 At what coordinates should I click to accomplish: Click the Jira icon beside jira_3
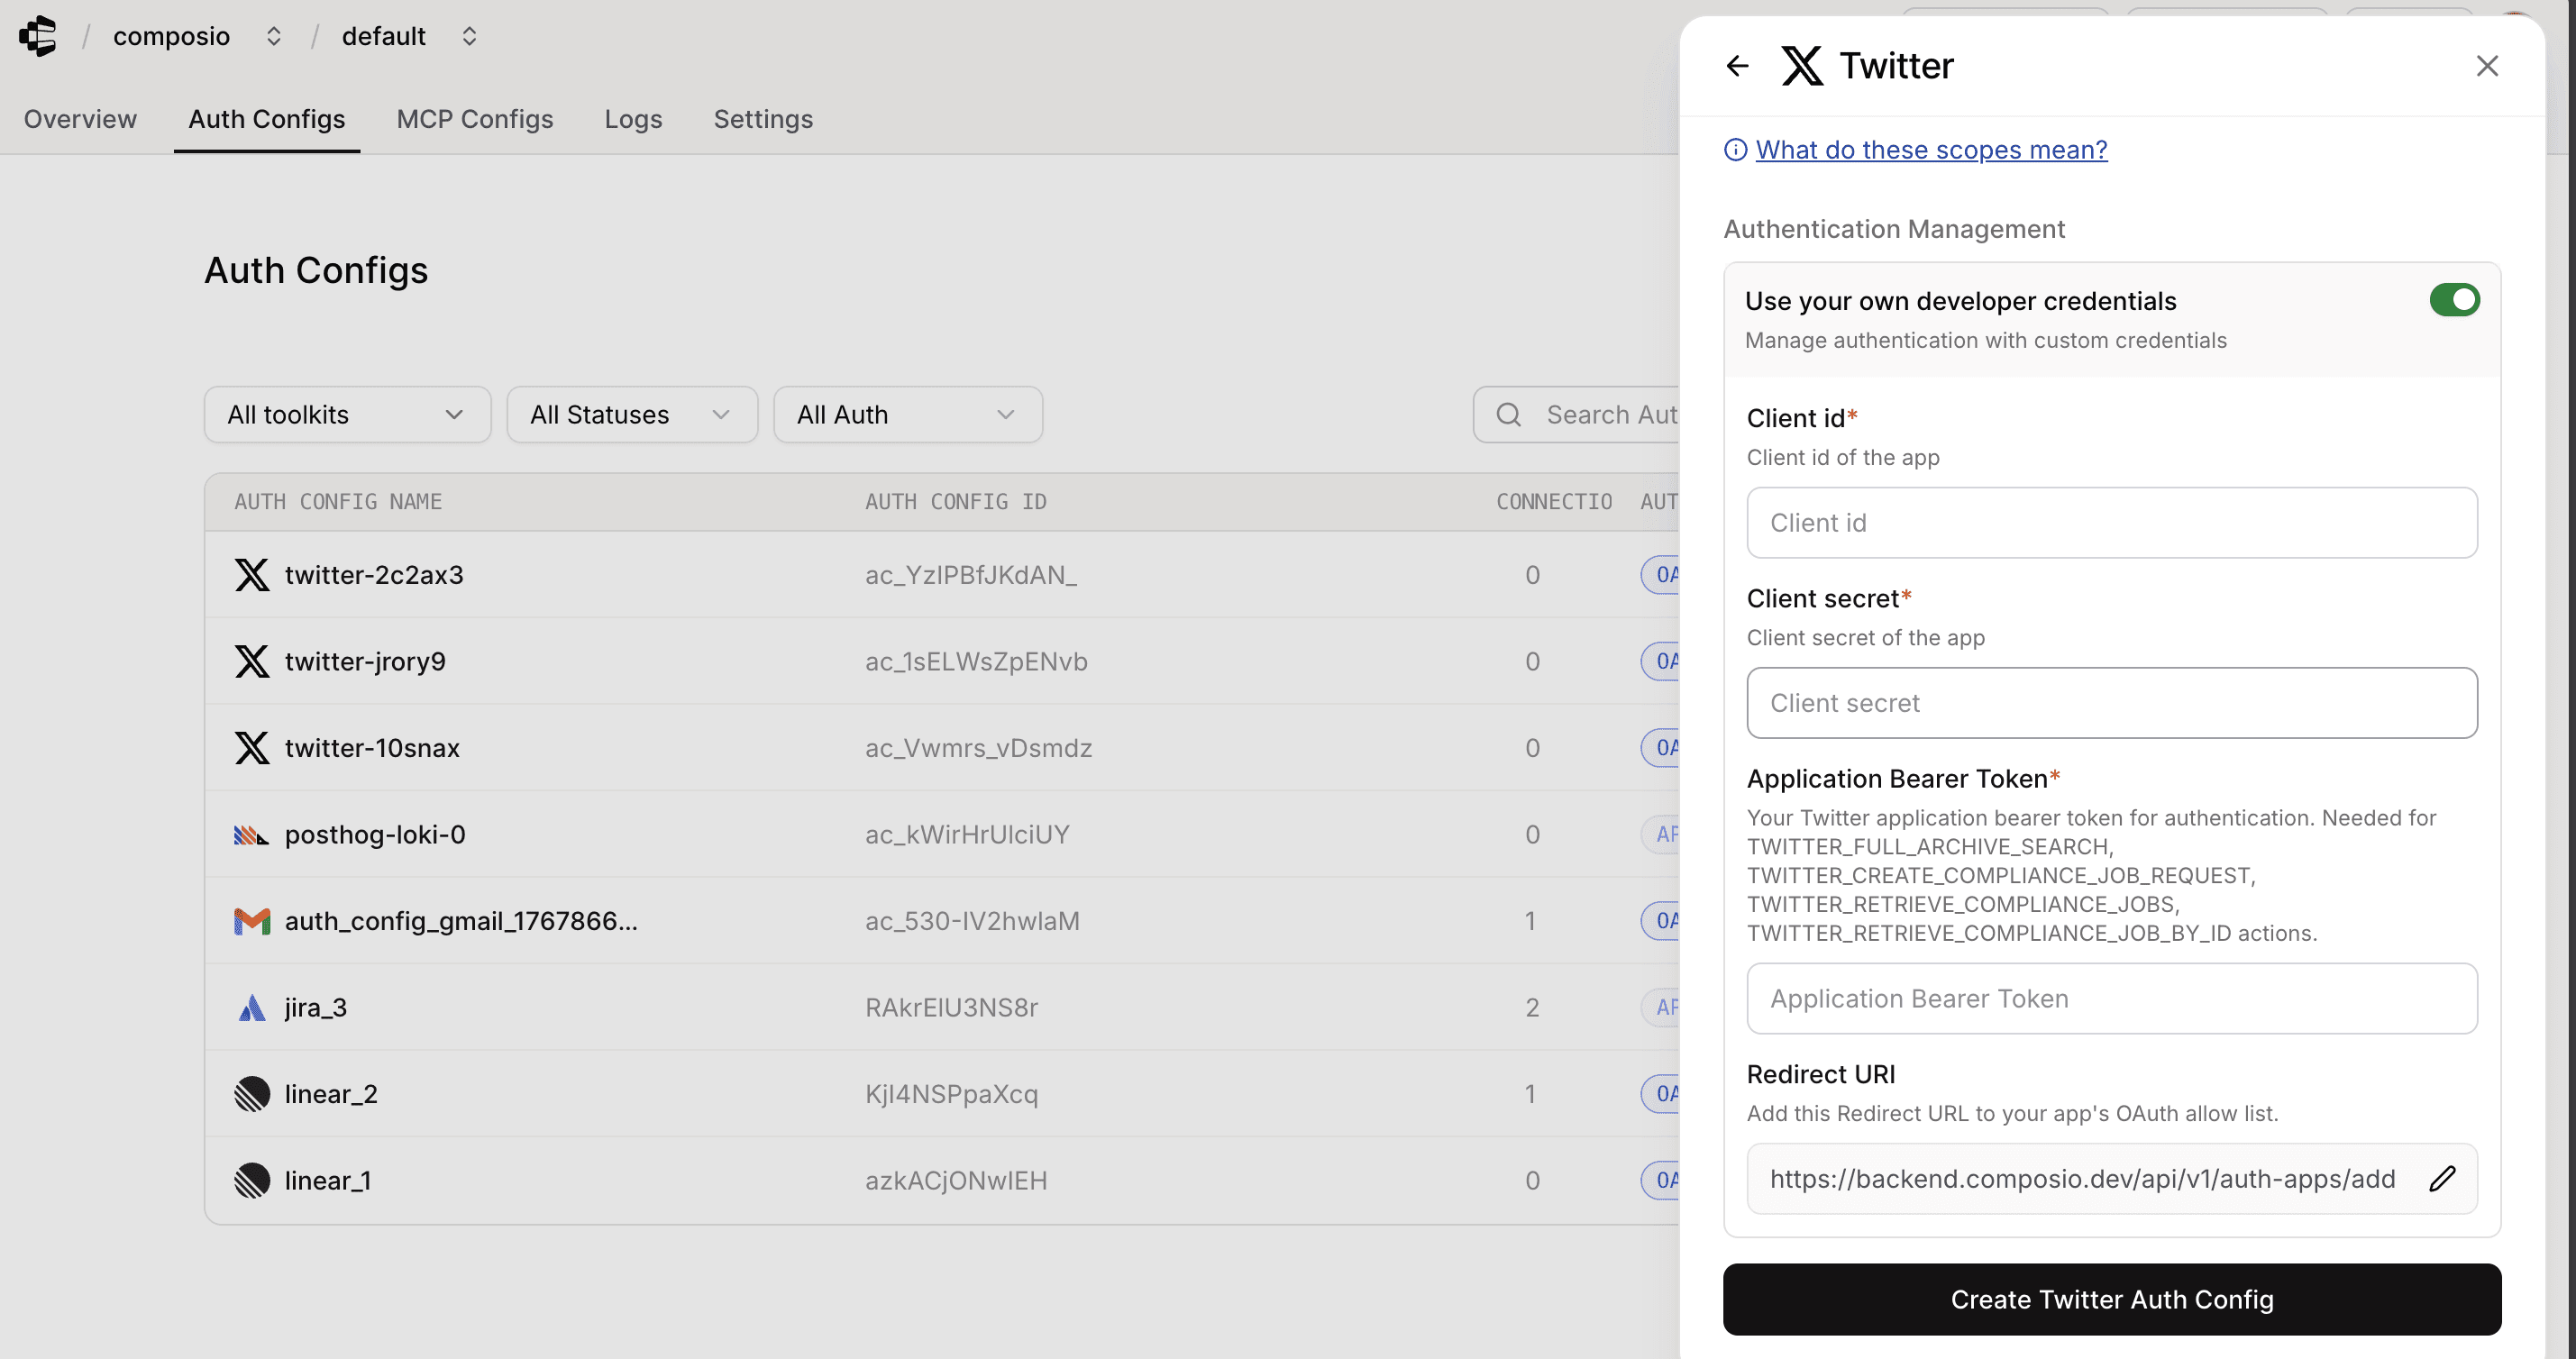pyautogui.click(x=252, y=1008)
